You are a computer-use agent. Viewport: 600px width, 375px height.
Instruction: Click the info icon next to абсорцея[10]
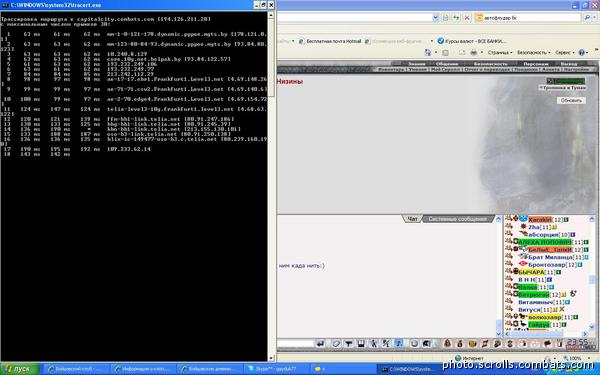tap(573, 235)
